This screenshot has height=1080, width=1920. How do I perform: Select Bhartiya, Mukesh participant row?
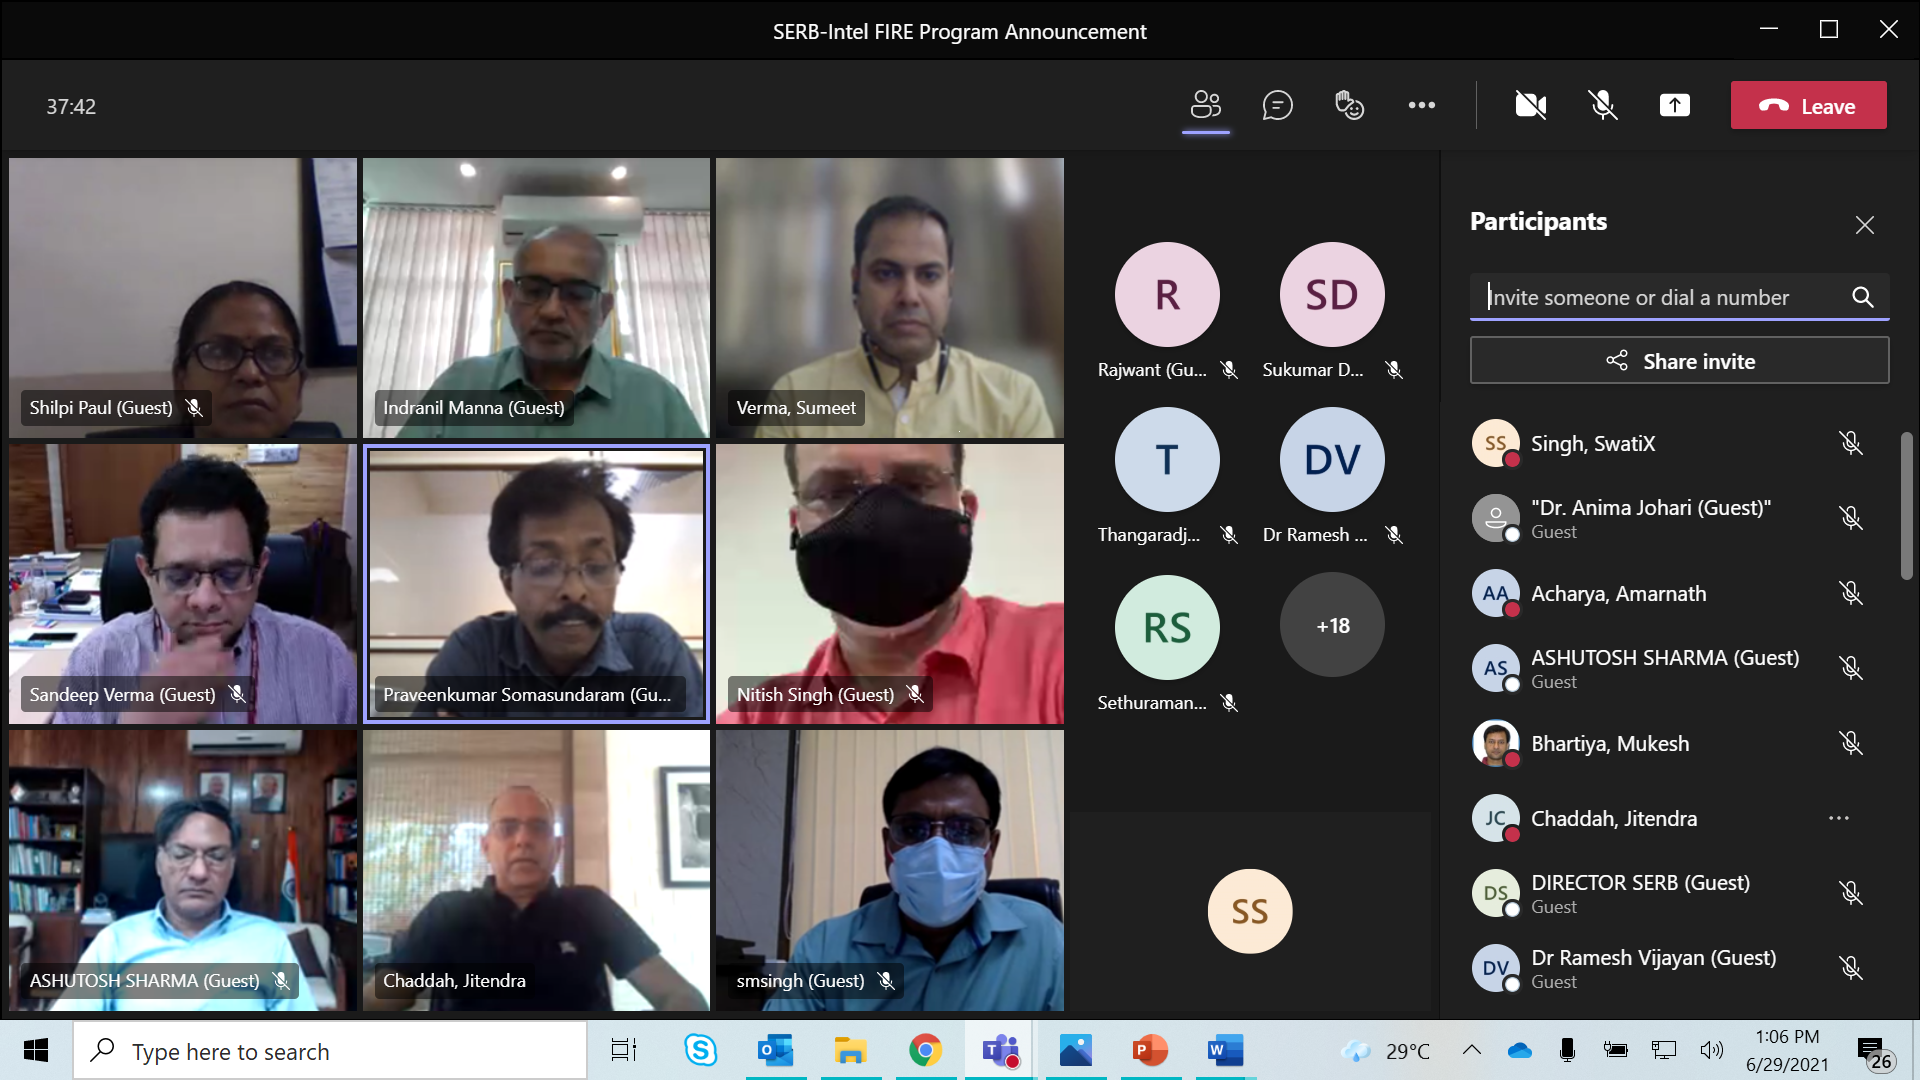click(x=1670, y=743)
